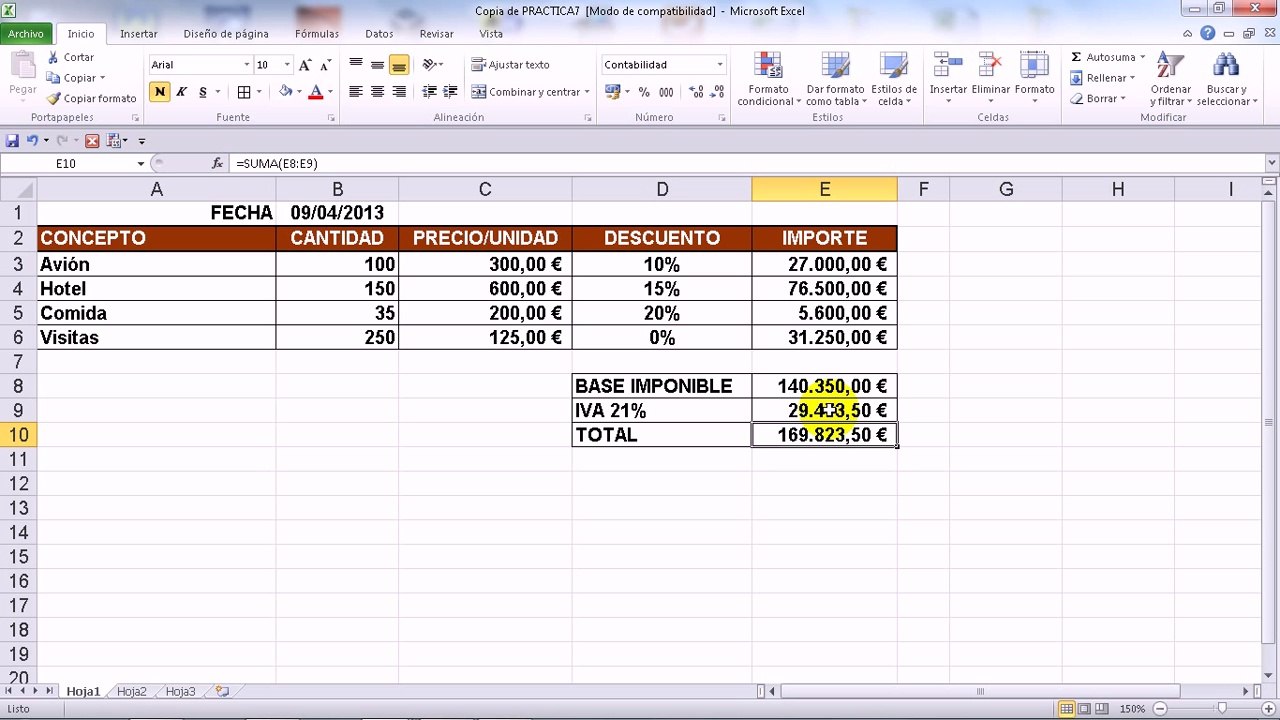Toggle middle vertical alignment
The image size is (1280, 720).
point(378,65)
